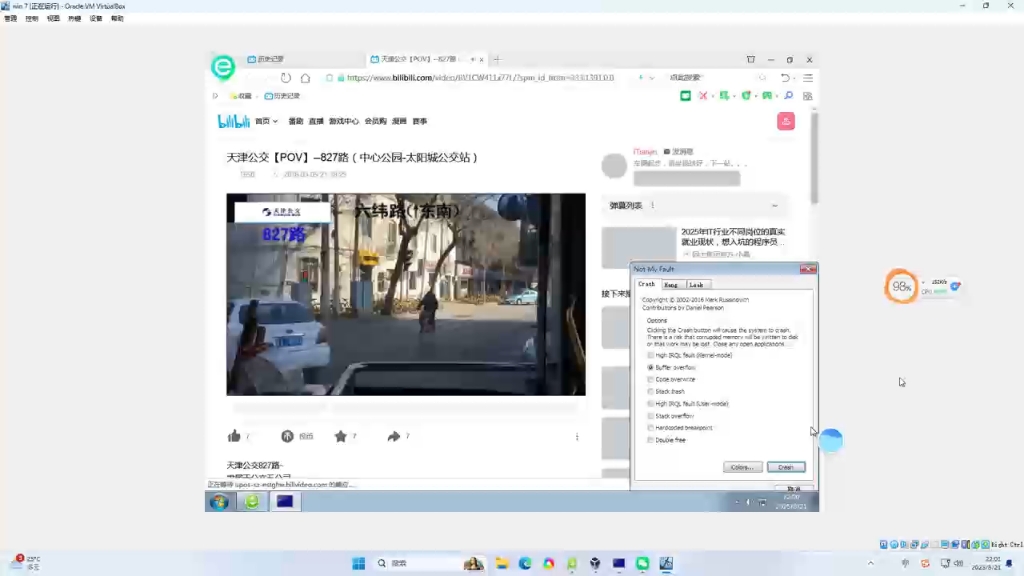Screen dimensions: 1024x576
Task: Click VirtualBox icon on host taskbar
Action: click(x=595, y=563)
